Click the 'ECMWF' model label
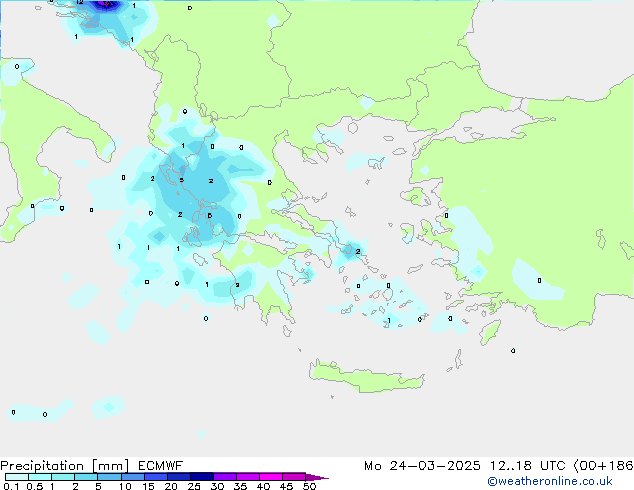Image resolution: width=634 pixels, height=490 pixels. pyautogui.click(x=161, y=466)
